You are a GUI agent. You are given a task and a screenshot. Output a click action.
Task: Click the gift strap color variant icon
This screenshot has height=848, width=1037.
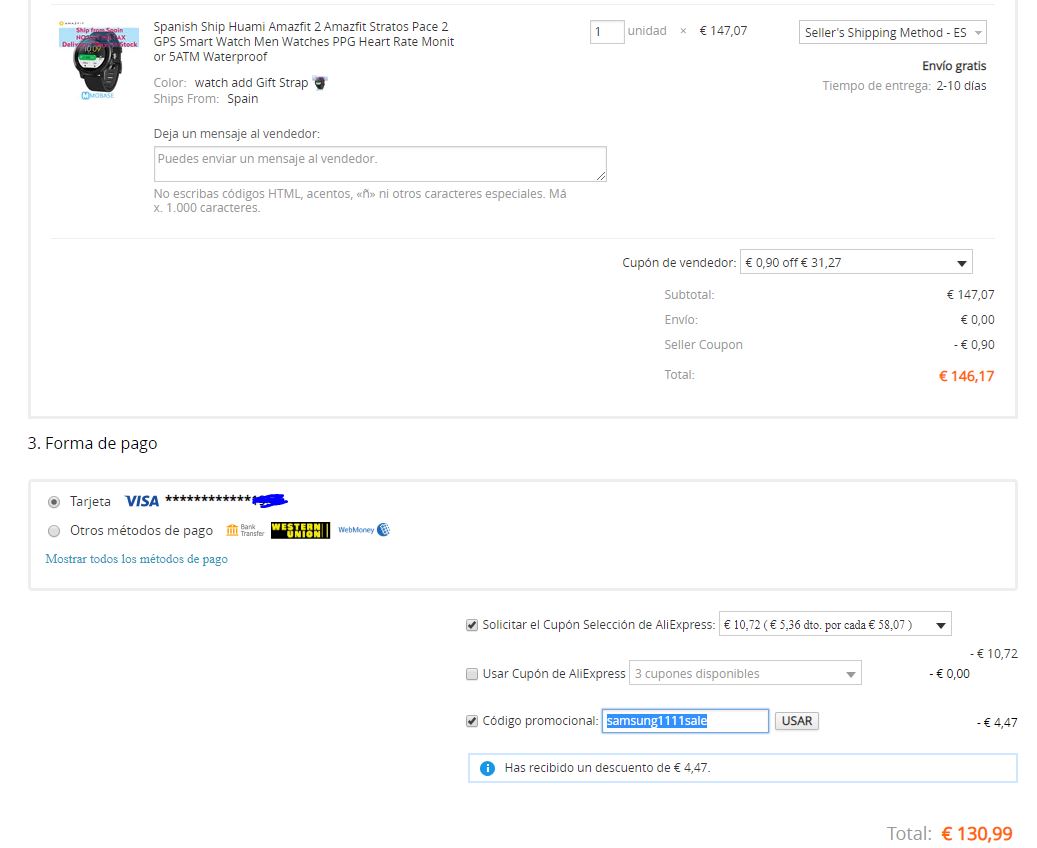click(320, 83)
